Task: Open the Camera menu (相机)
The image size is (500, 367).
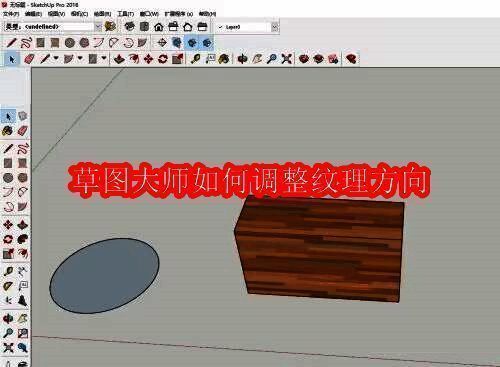Action: coord(79,14)
